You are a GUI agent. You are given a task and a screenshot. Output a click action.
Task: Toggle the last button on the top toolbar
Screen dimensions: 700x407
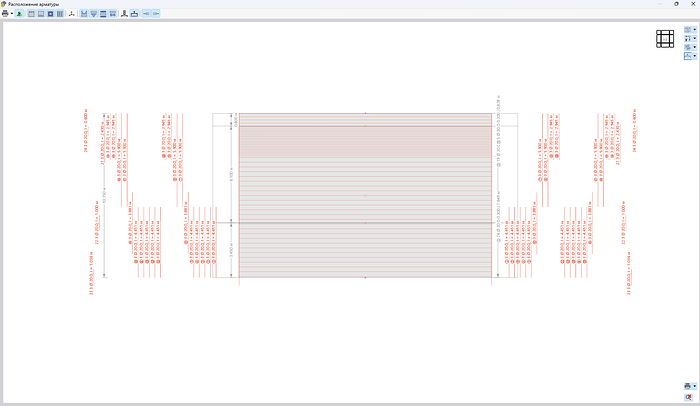(156, 14)
